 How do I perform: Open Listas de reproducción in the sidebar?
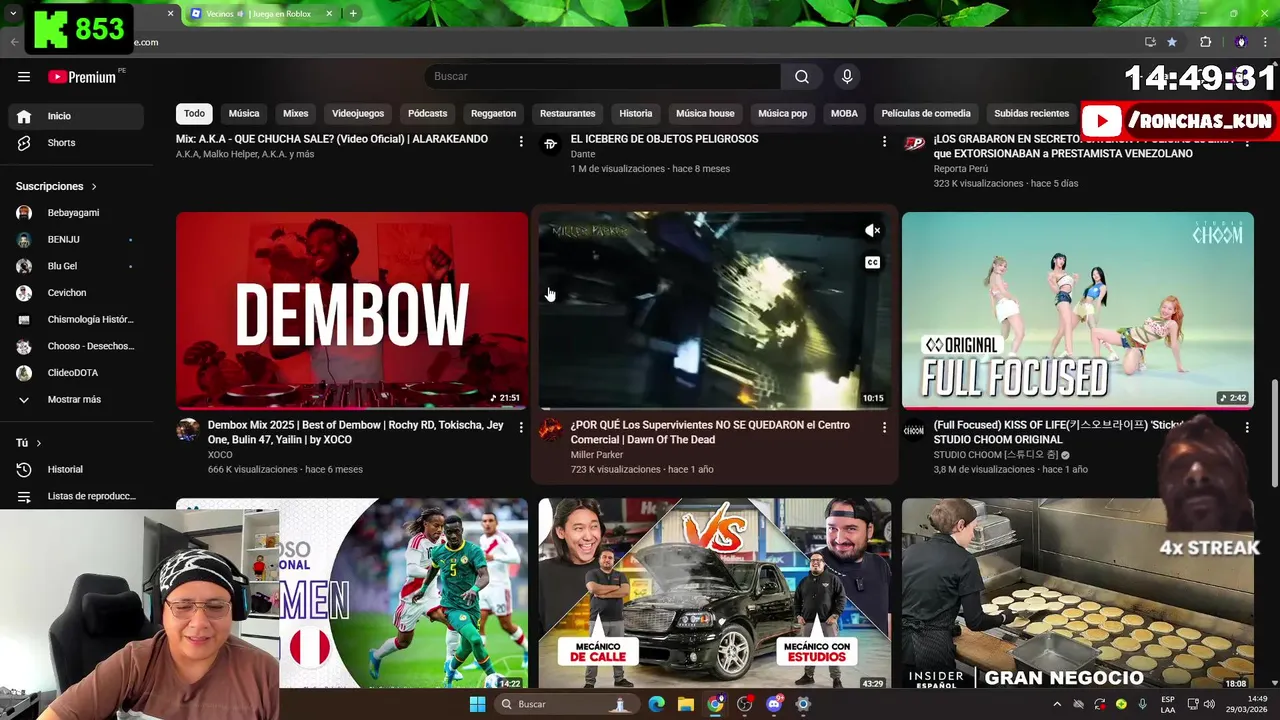click(x=76, y=497)
